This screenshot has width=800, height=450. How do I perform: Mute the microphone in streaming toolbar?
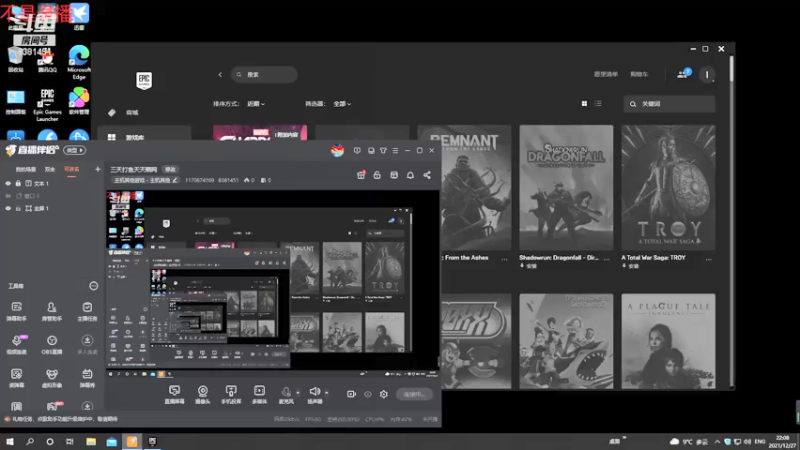[286, 394]
